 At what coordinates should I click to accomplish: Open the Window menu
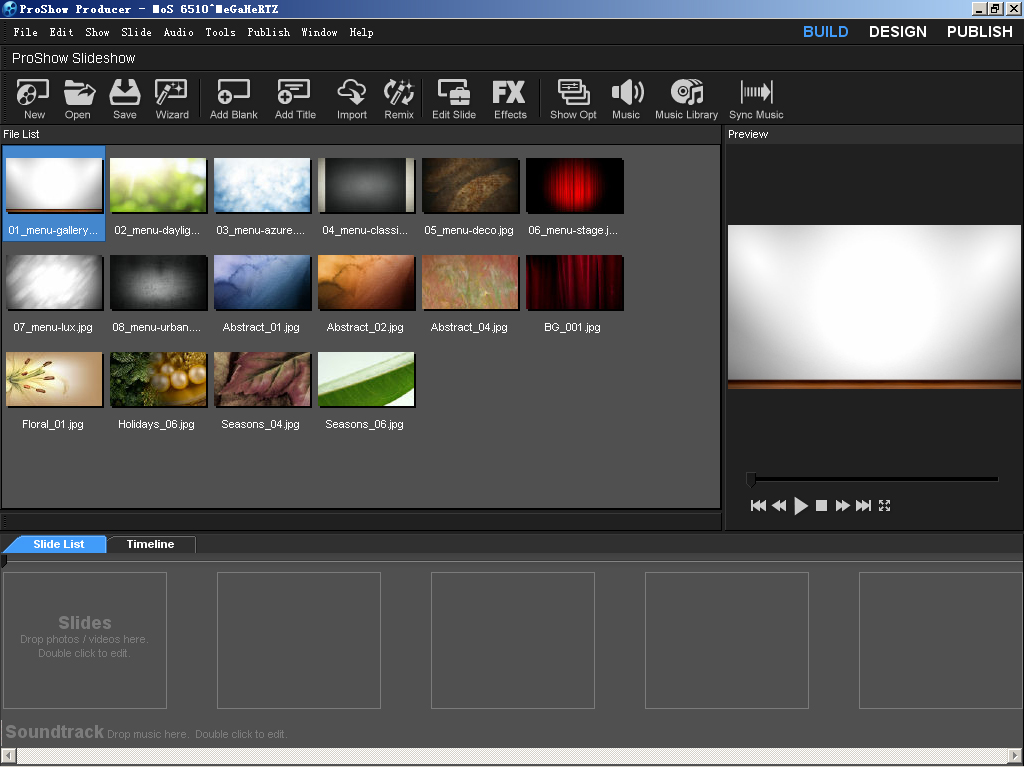(x=319, y=32)
